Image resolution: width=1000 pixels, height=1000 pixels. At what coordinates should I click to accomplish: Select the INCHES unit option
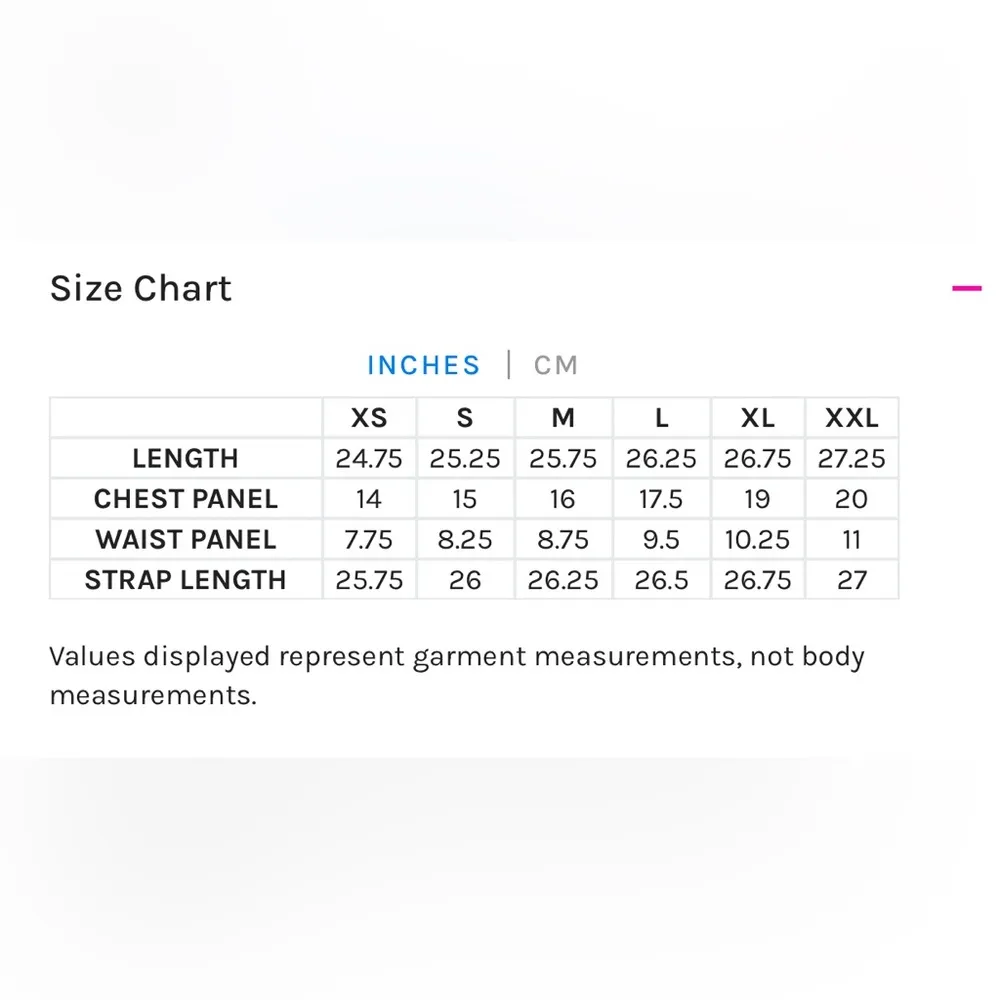pos(424,365)
